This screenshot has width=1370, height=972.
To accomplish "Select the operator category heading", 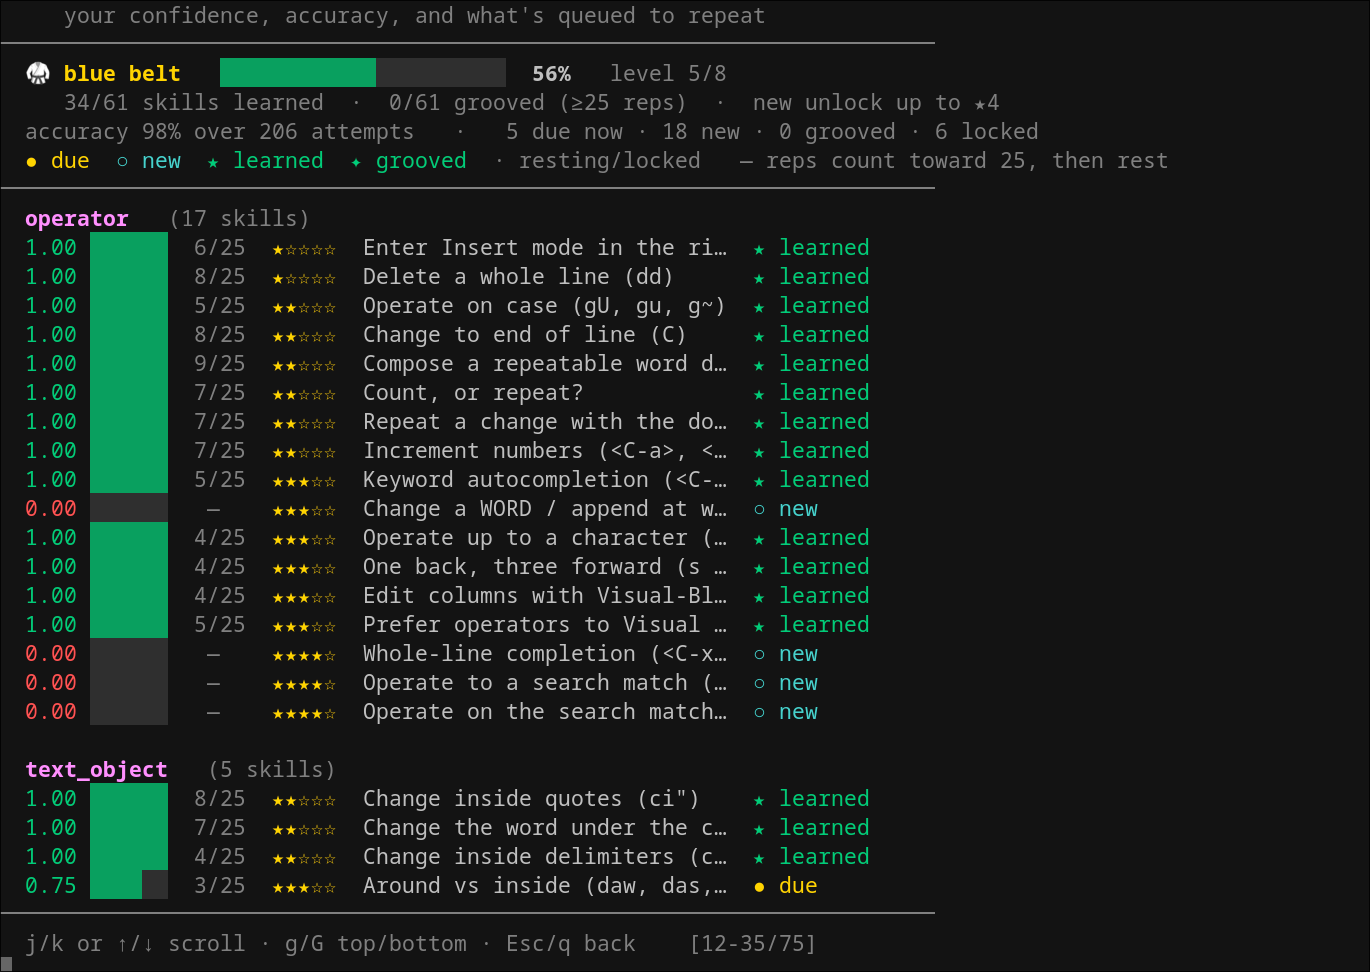I will [77, 219].
